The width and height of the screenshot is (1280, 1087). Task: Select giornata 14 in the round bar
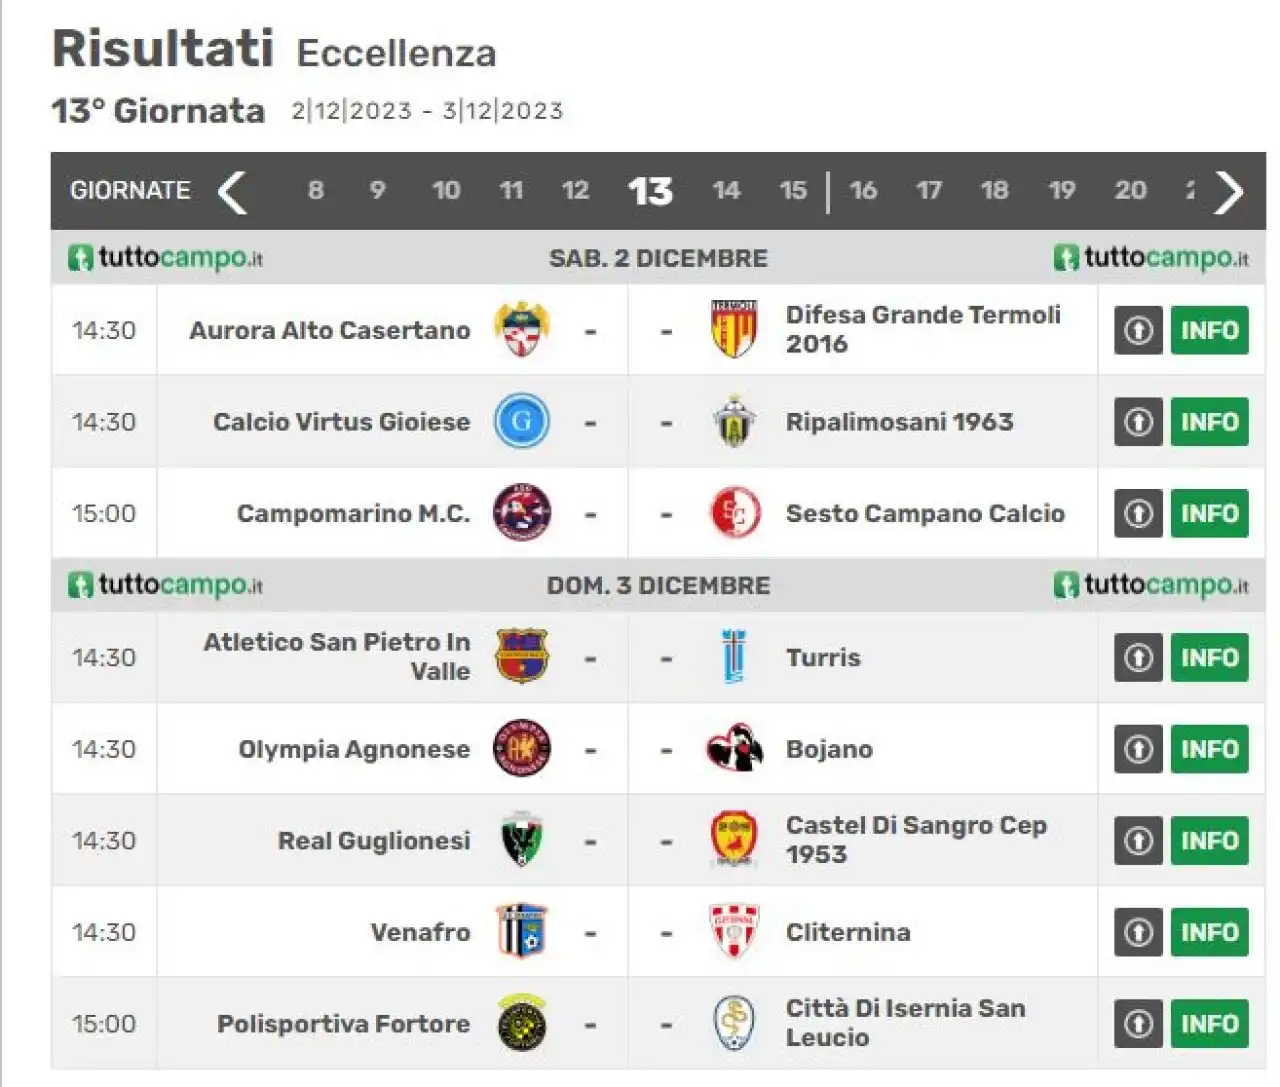(726, 190)
